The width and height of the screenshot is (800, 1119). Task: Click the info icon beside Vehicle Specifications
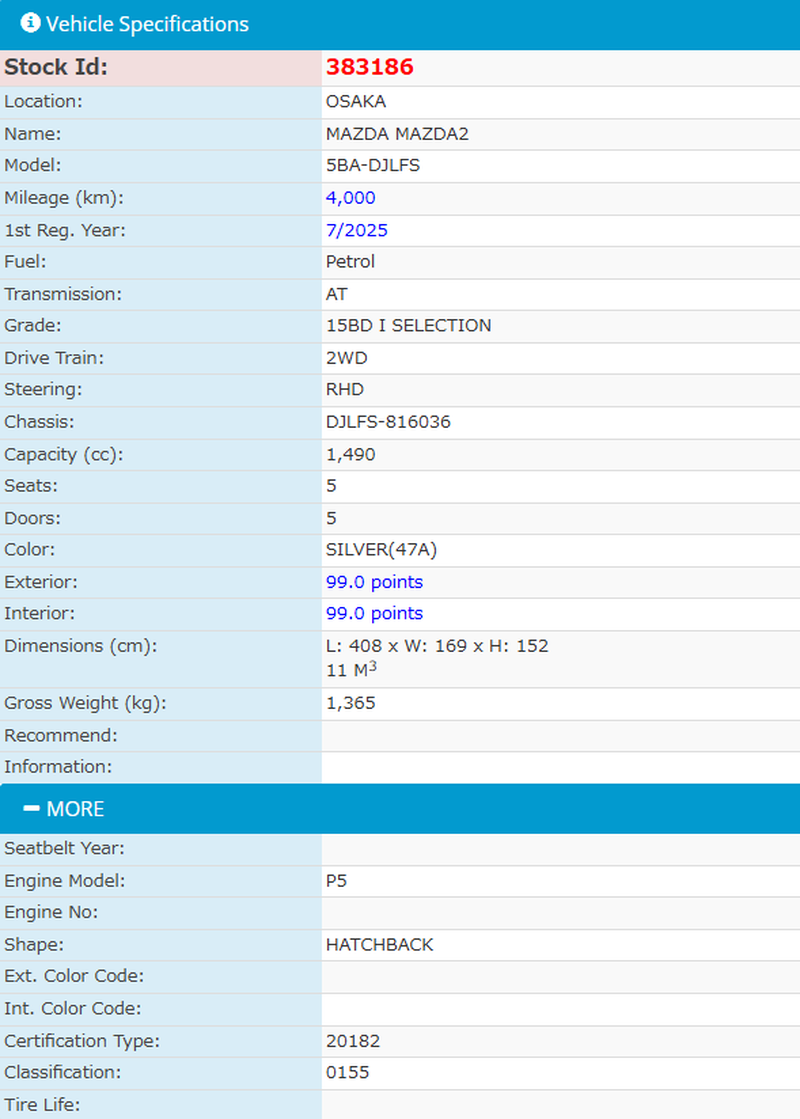(x=30, y=23)
